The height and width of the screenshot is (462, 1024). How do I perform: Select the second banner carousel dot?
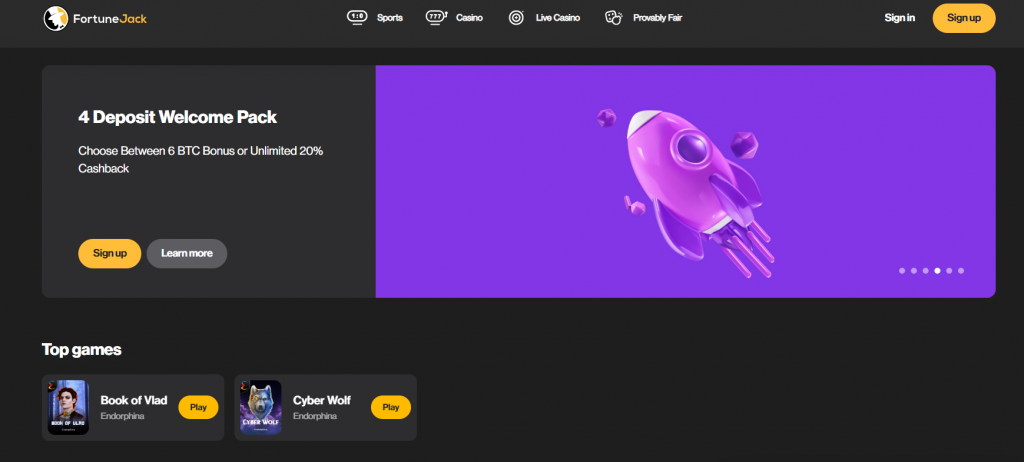pos(914,271)
